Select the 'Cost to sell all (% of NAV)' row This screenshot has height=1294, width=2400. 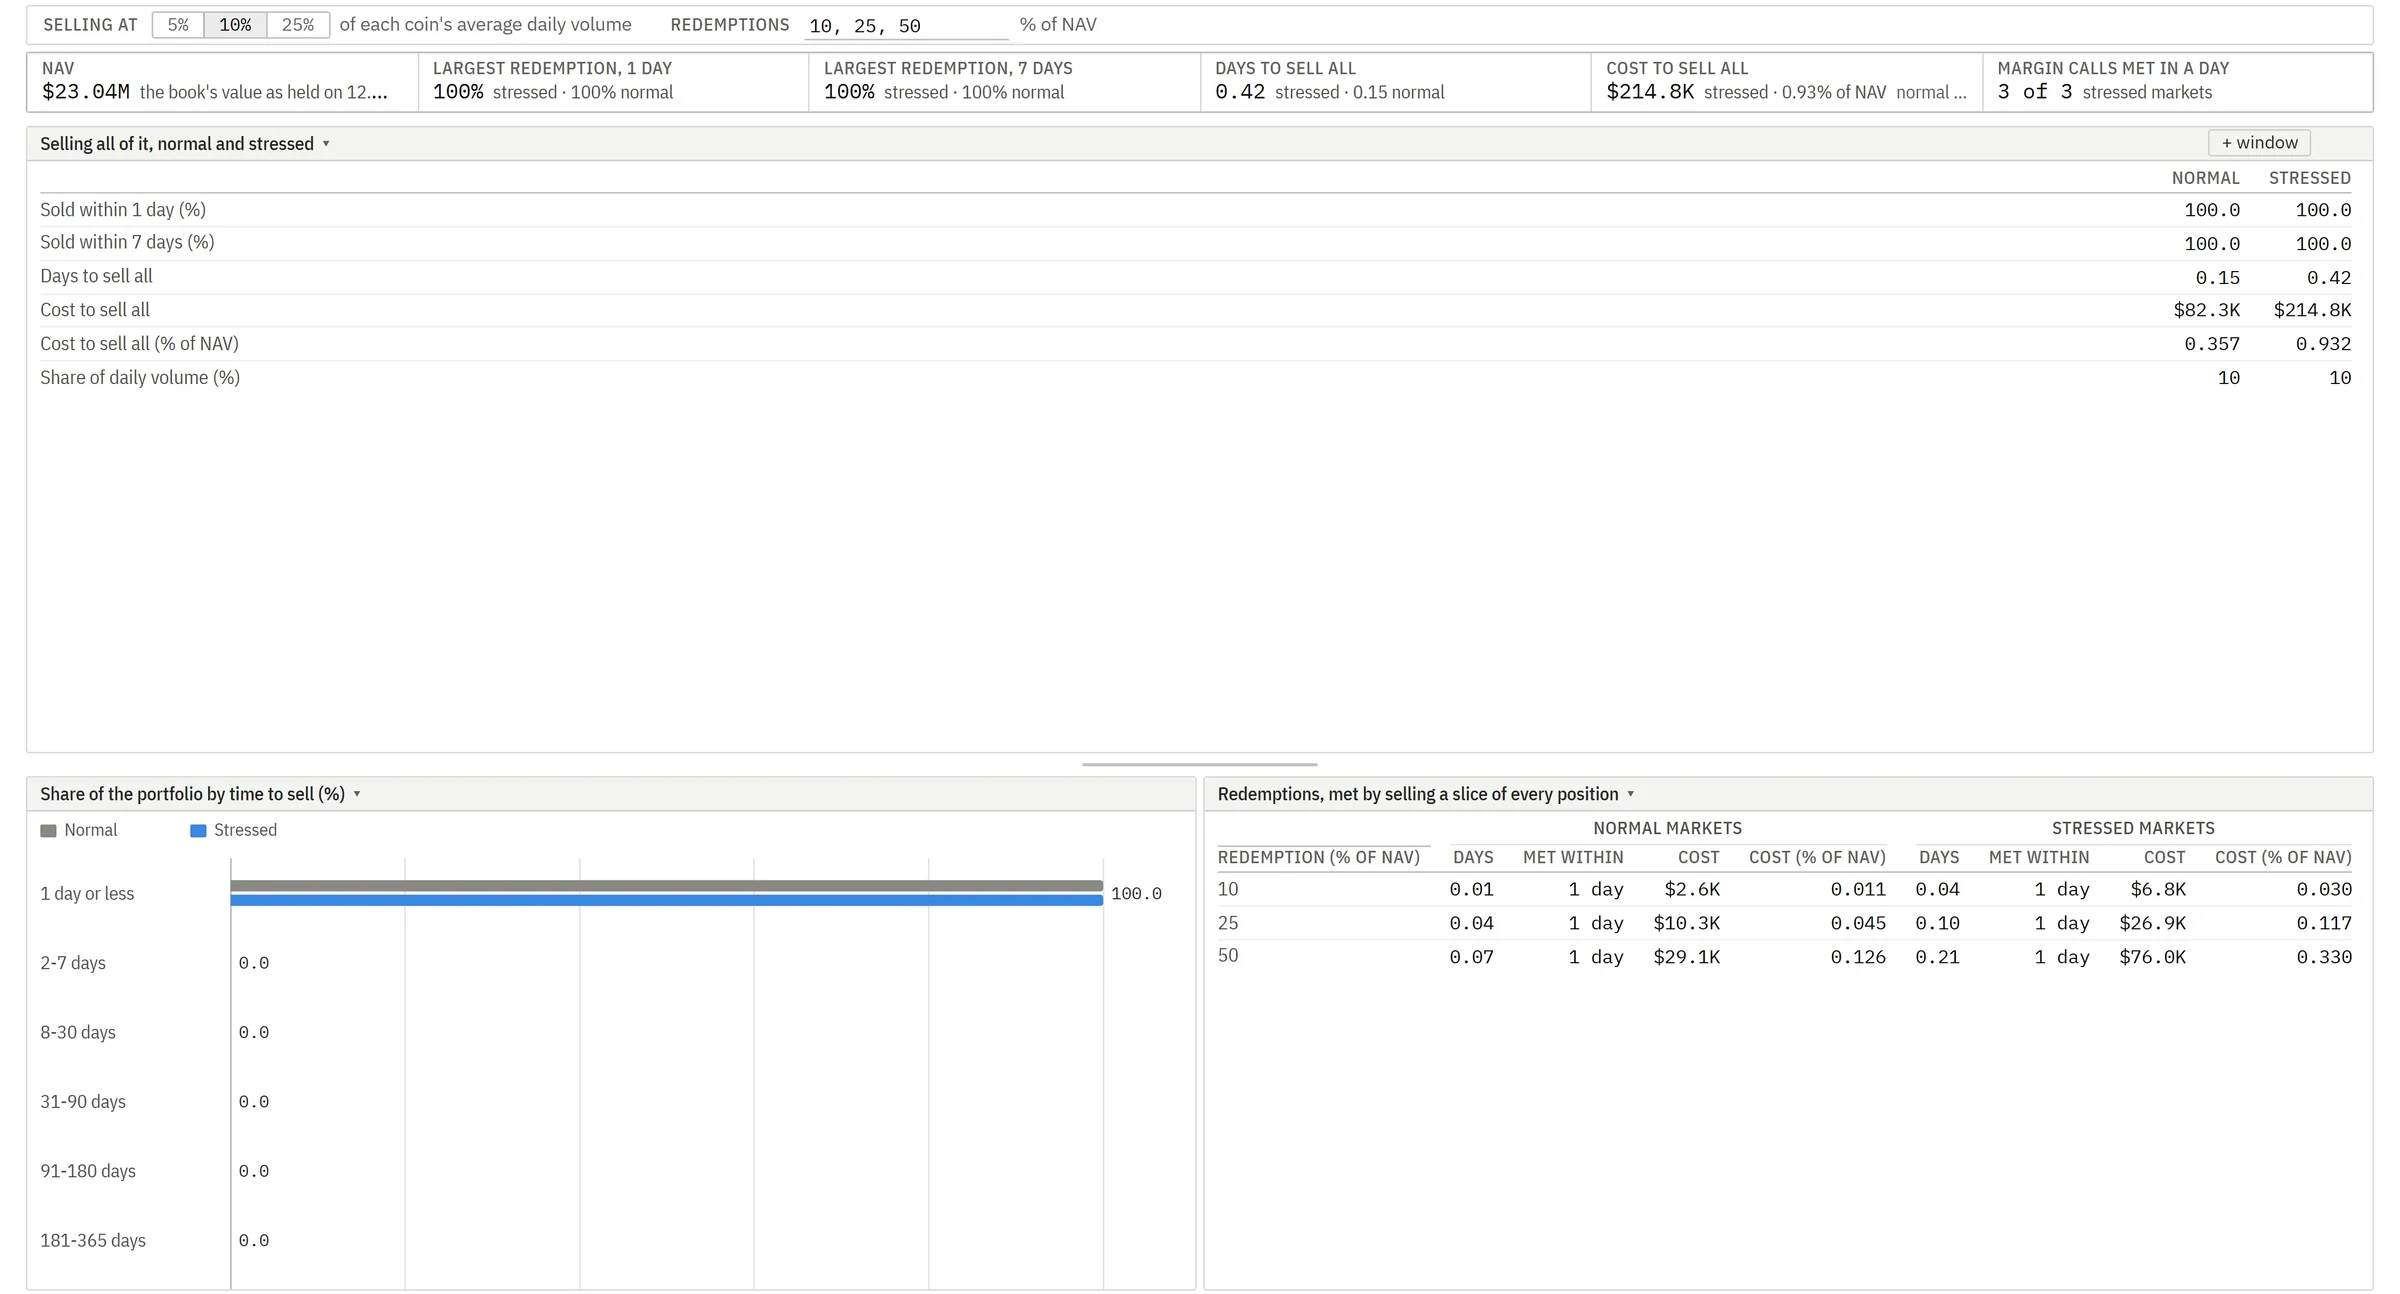pyautogui.click(x=1196, y=344)
